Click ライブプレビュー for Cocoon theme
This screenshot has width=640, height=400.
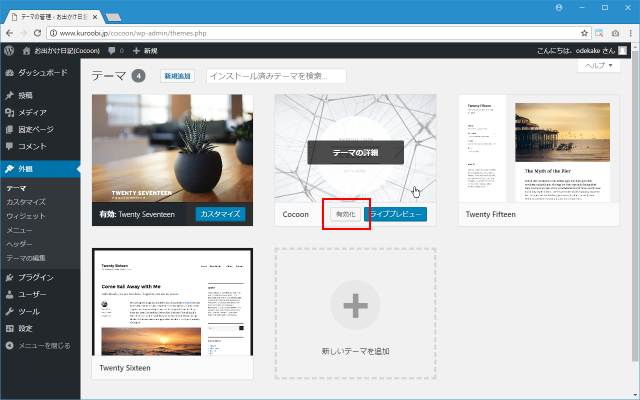click(x=396, y=214)
